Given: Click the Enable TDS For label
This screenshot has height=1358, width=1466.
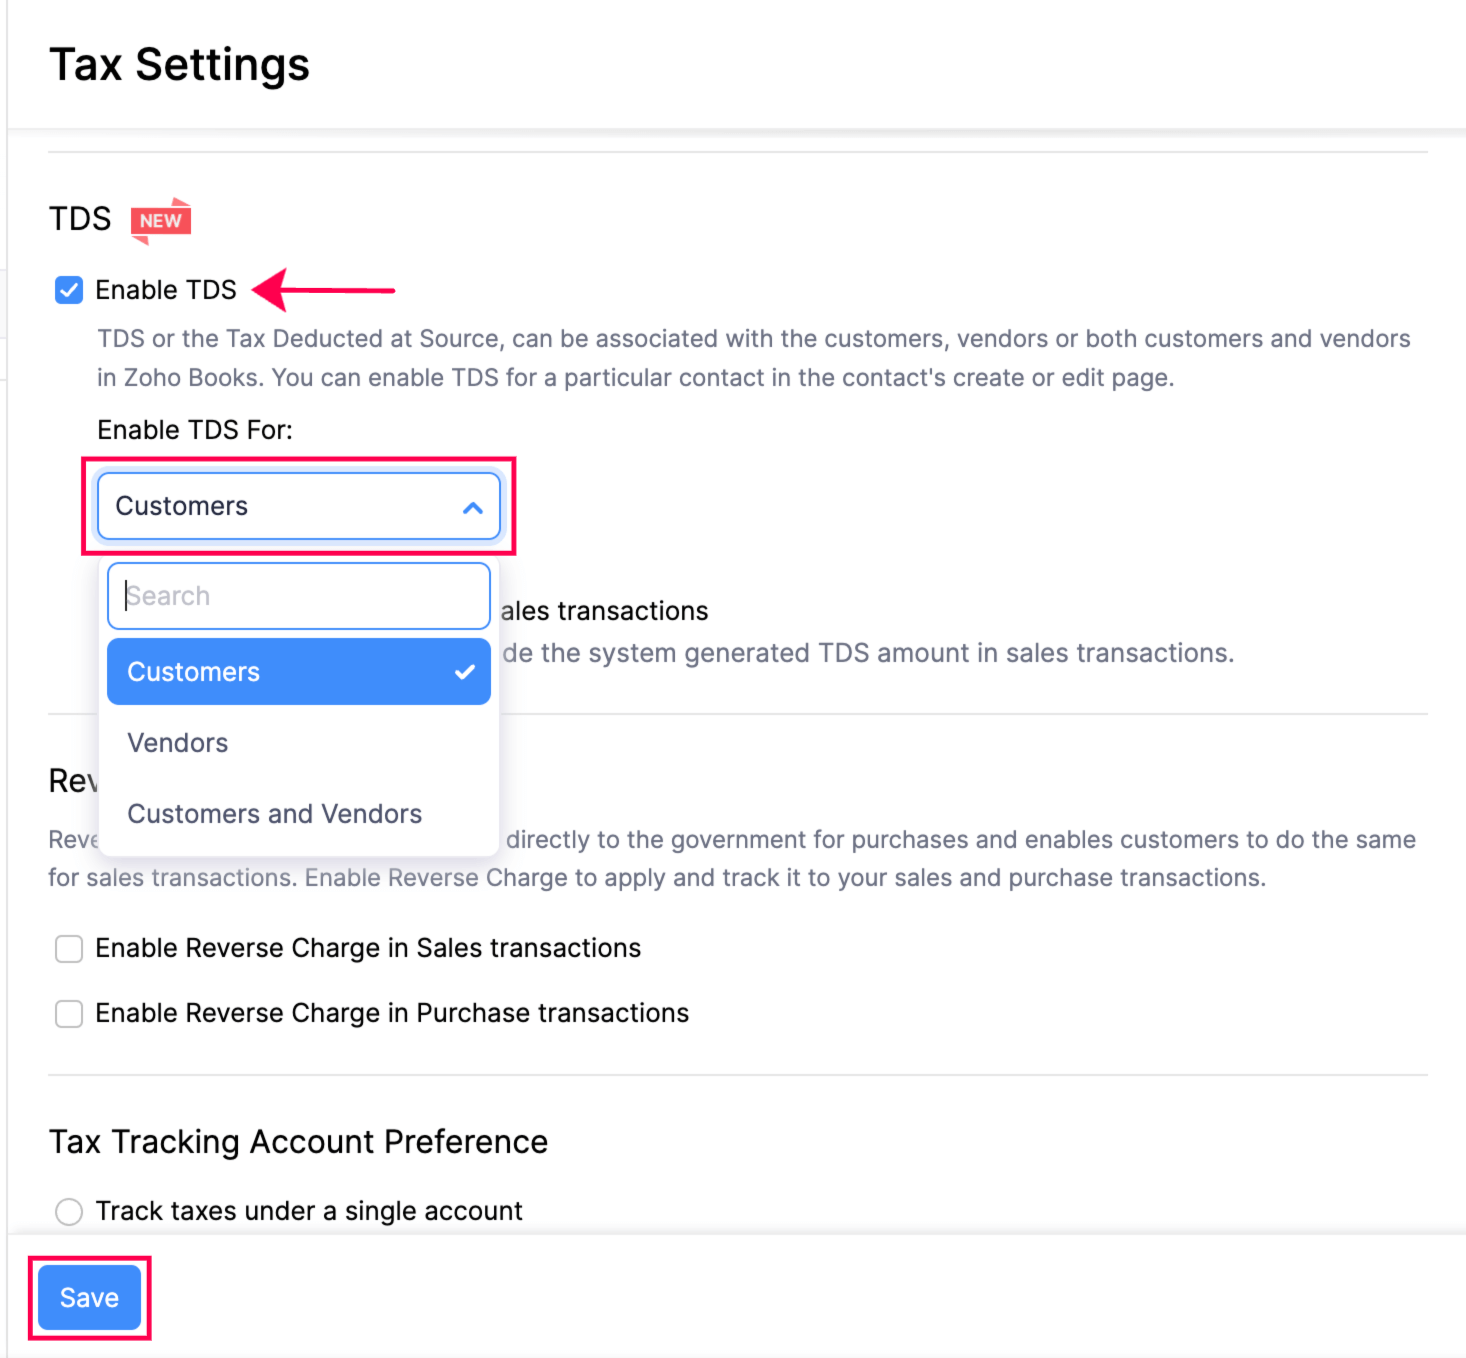Looking at the screenshot, I should tap(195, 430).
